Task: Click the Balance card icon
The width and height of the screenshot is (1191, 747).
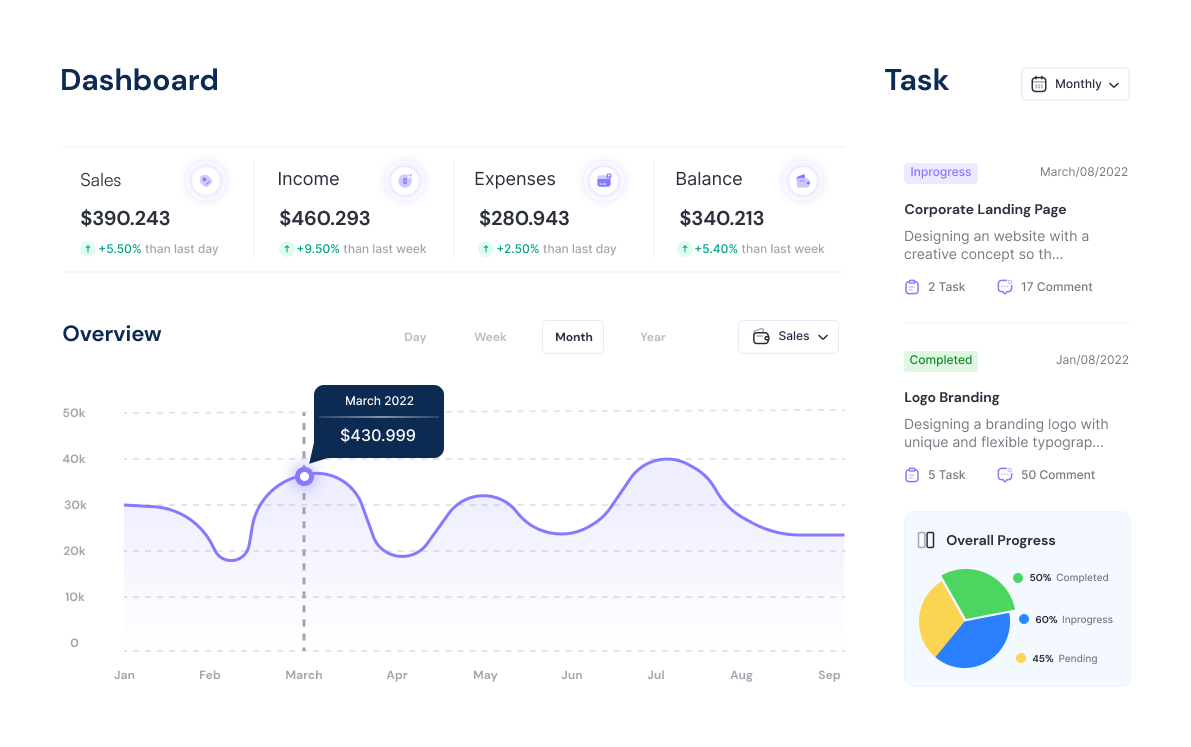Action: point(803,181)
